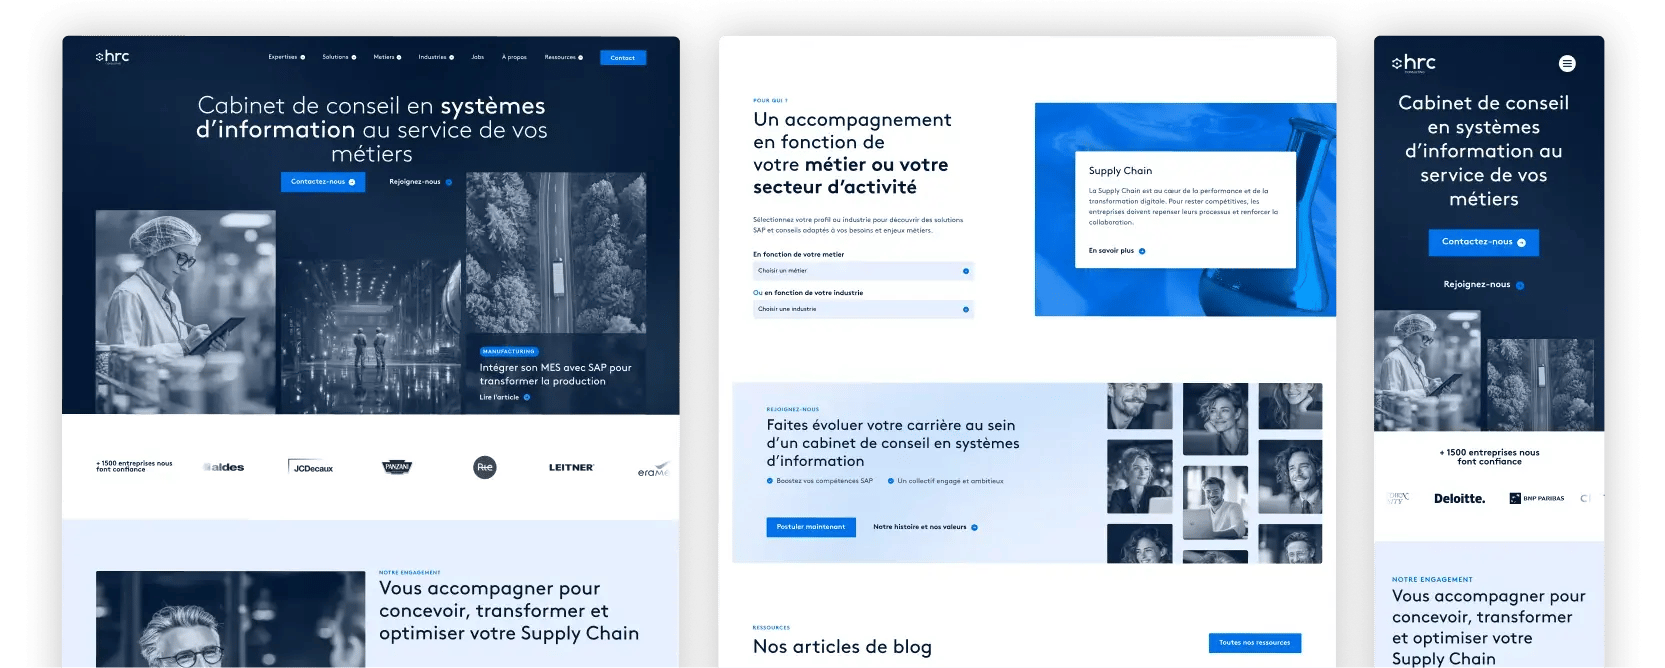
Task: Expand the Metiers menu
Action: tap(387, 57)
